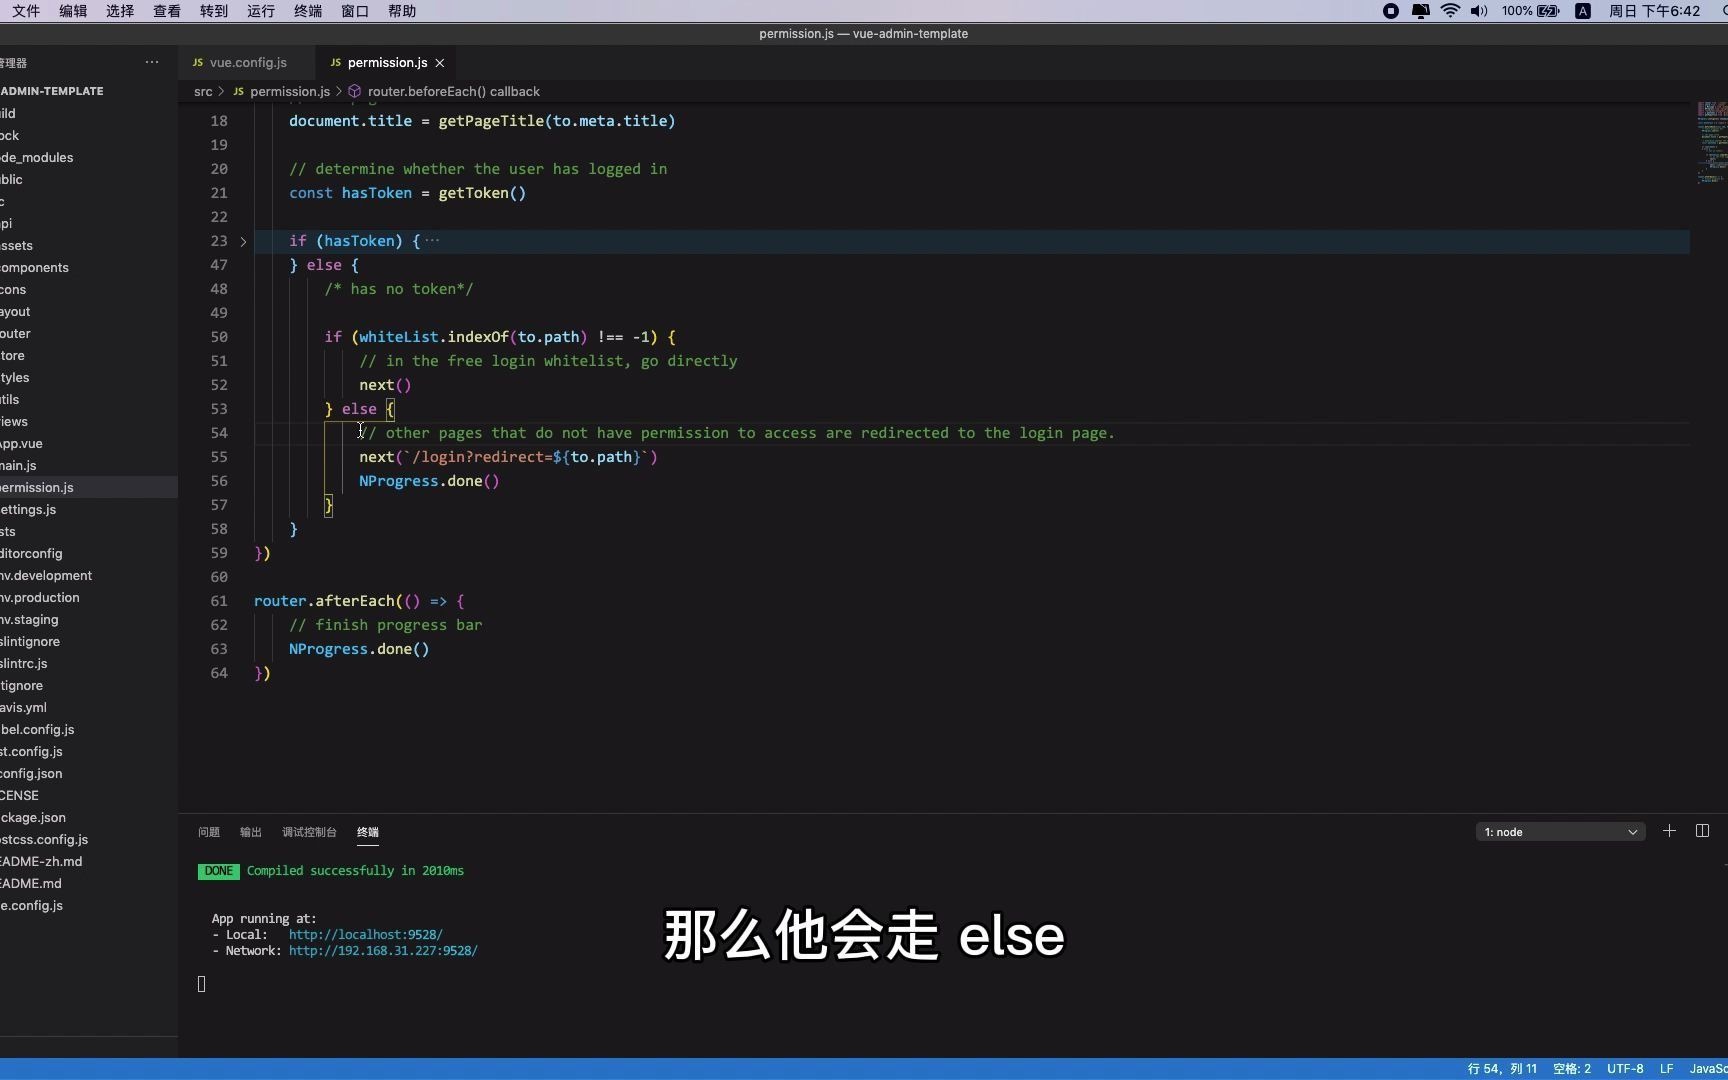Image resolution: width=1728 pixels, height=1080 pixels.
Task: Open the 文件 menu
Action: tap(26, 11)
